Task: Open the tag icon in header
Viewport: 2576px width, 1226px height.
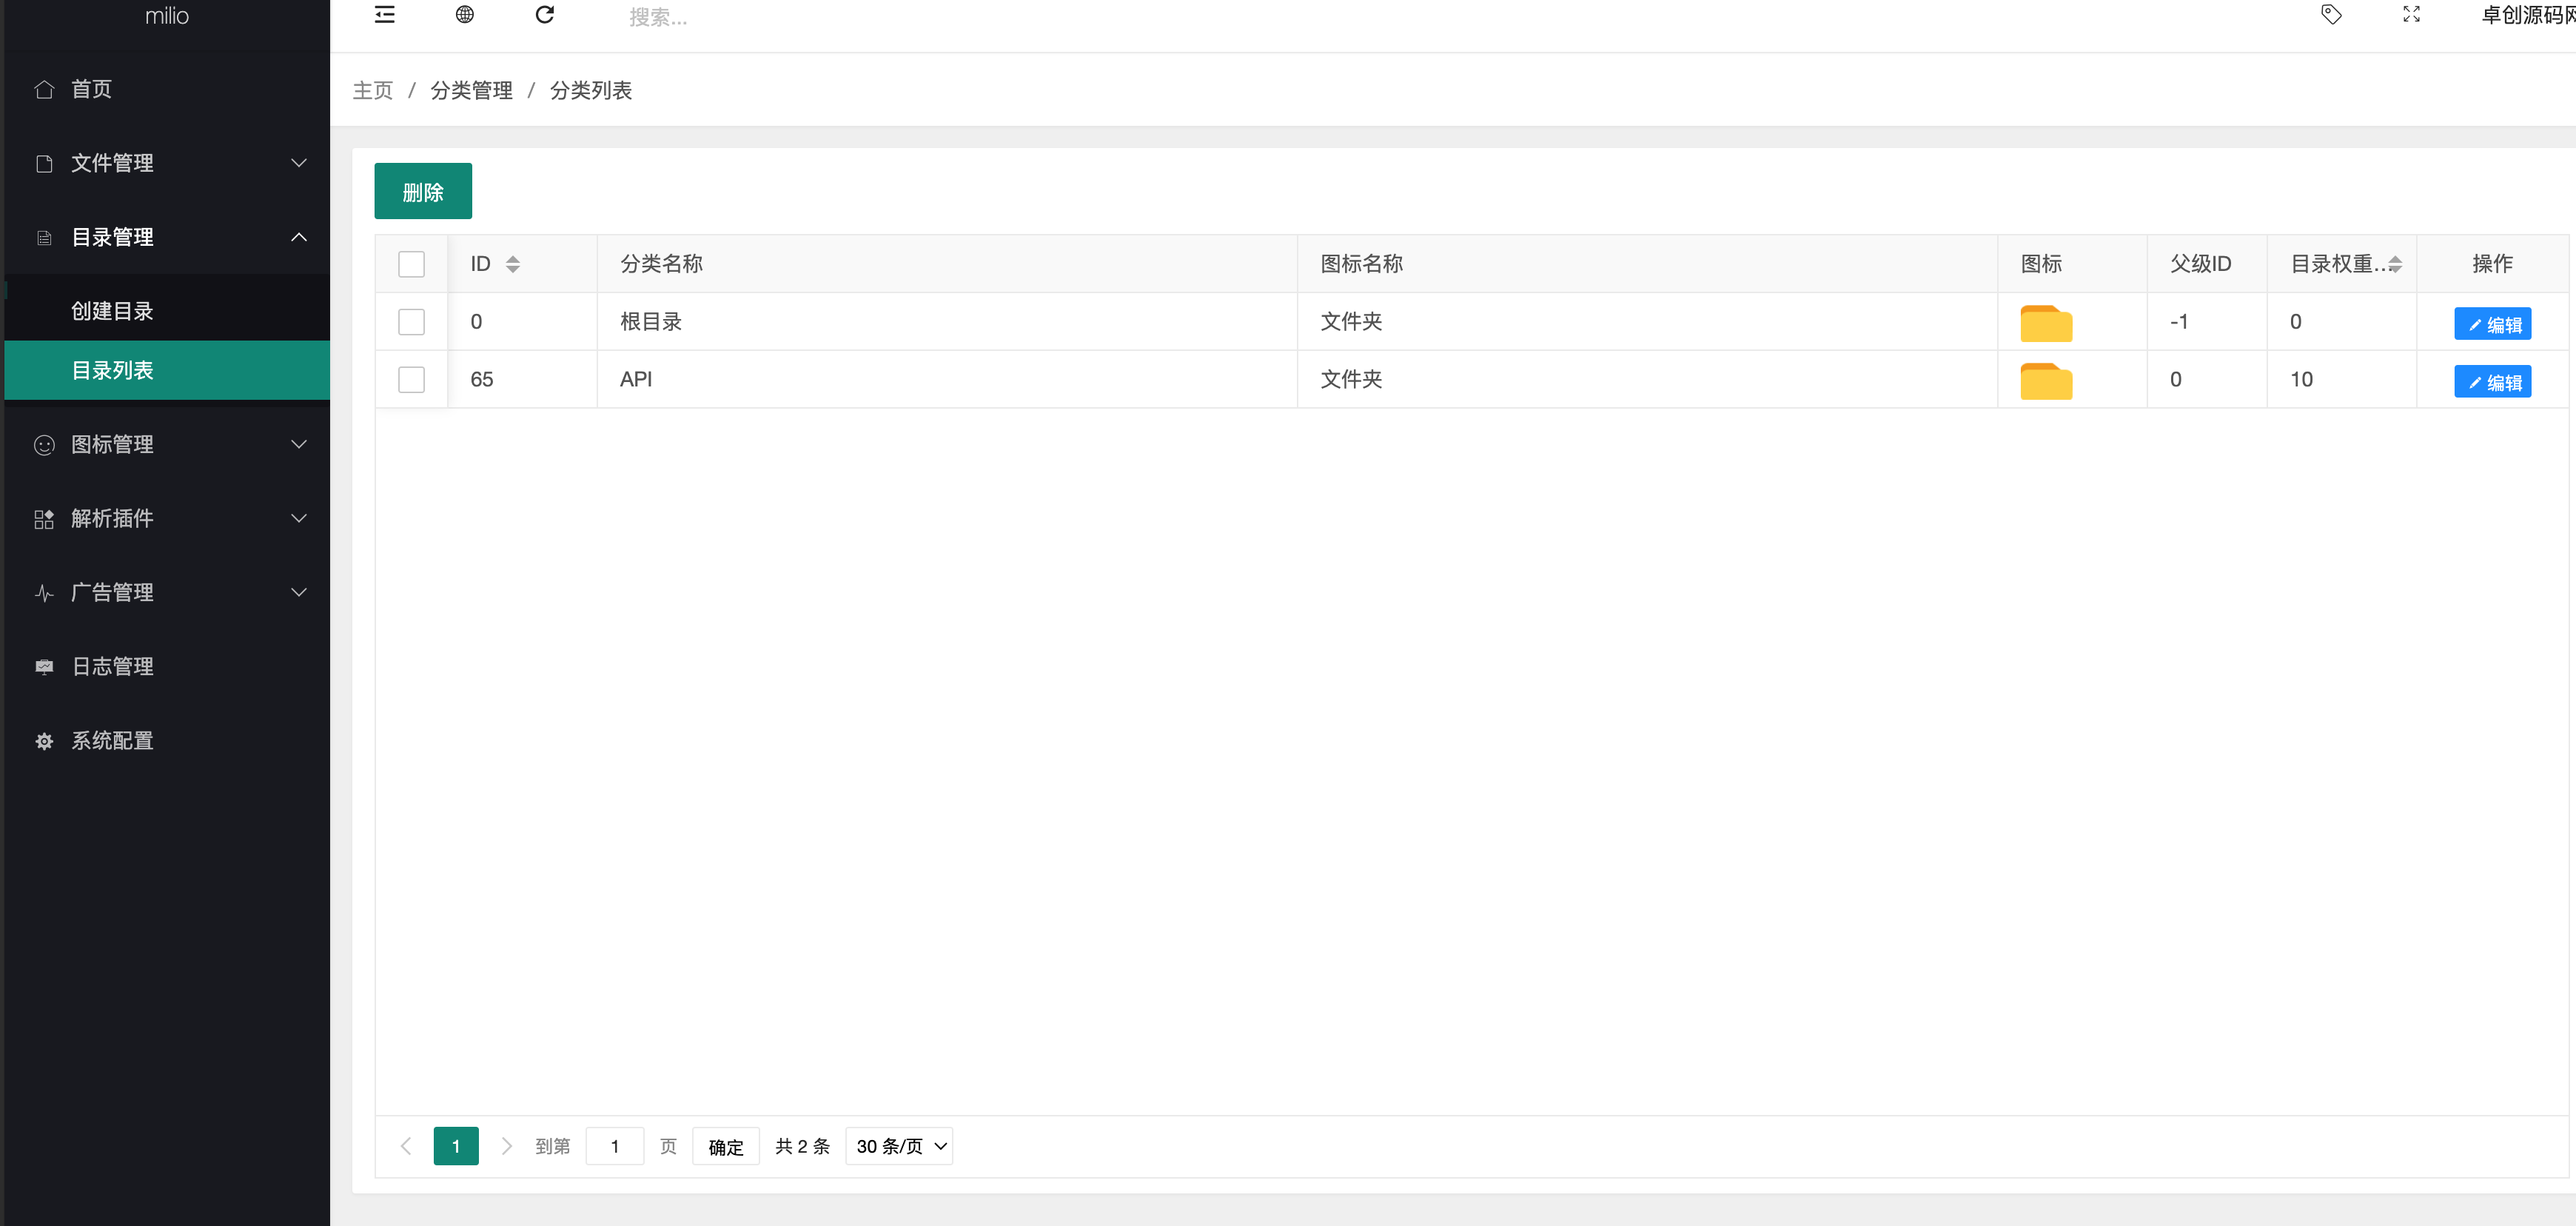Action: 2331,15
